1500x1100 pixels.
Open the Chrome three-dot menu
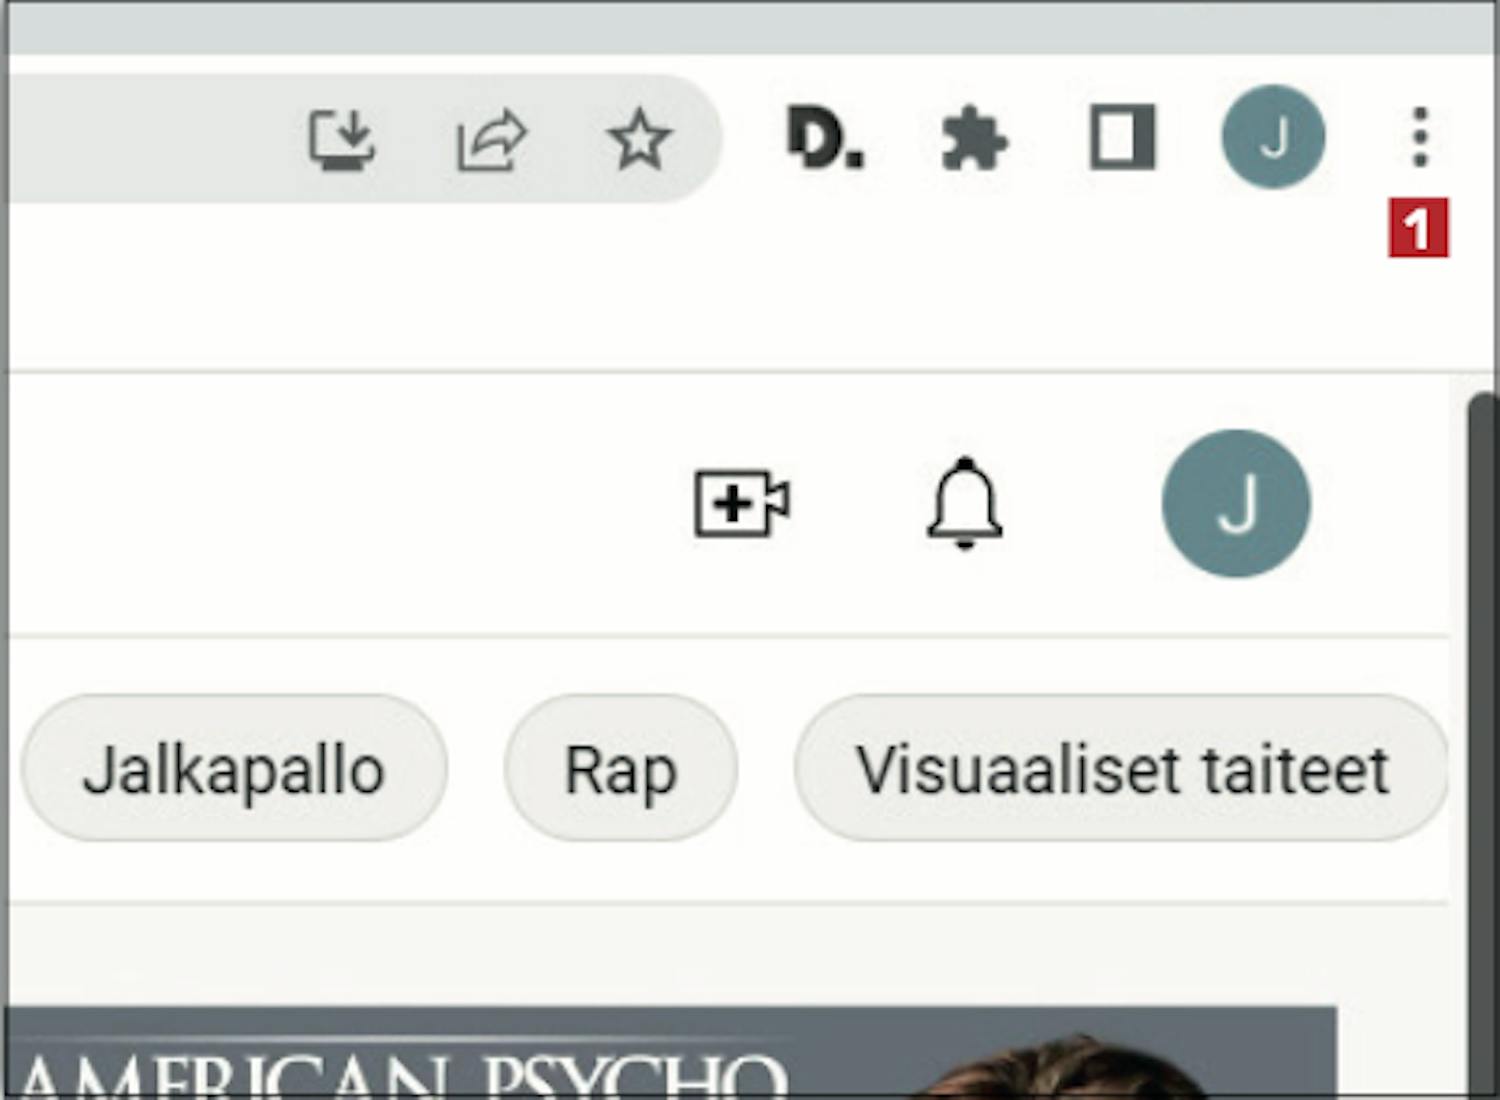[x=1420, y=137]
